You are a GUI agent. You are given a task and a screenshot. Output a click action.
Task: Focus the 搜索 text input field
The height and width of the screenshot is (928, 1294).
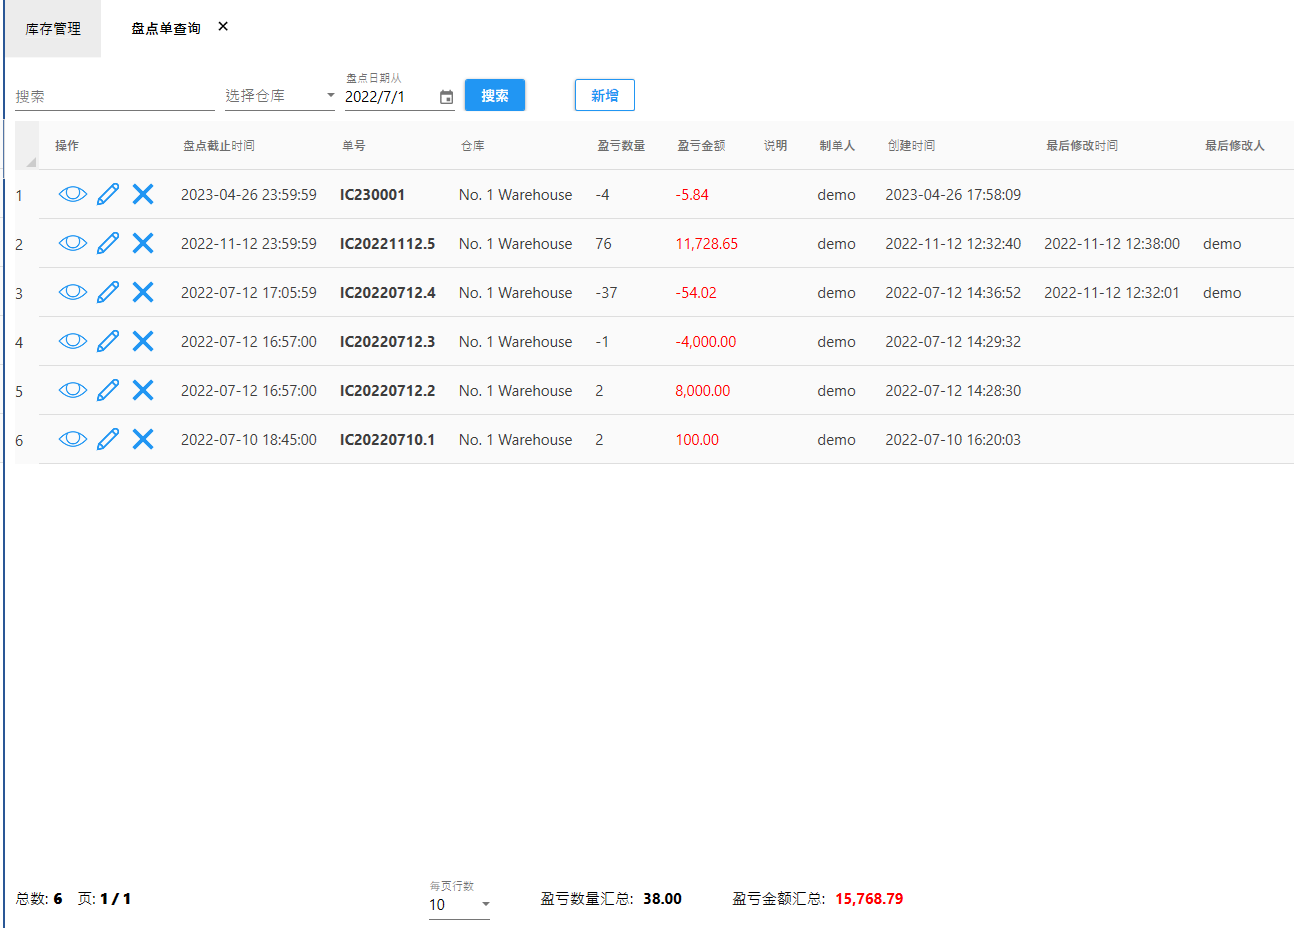pyautogui.click(x=114, y=97)
